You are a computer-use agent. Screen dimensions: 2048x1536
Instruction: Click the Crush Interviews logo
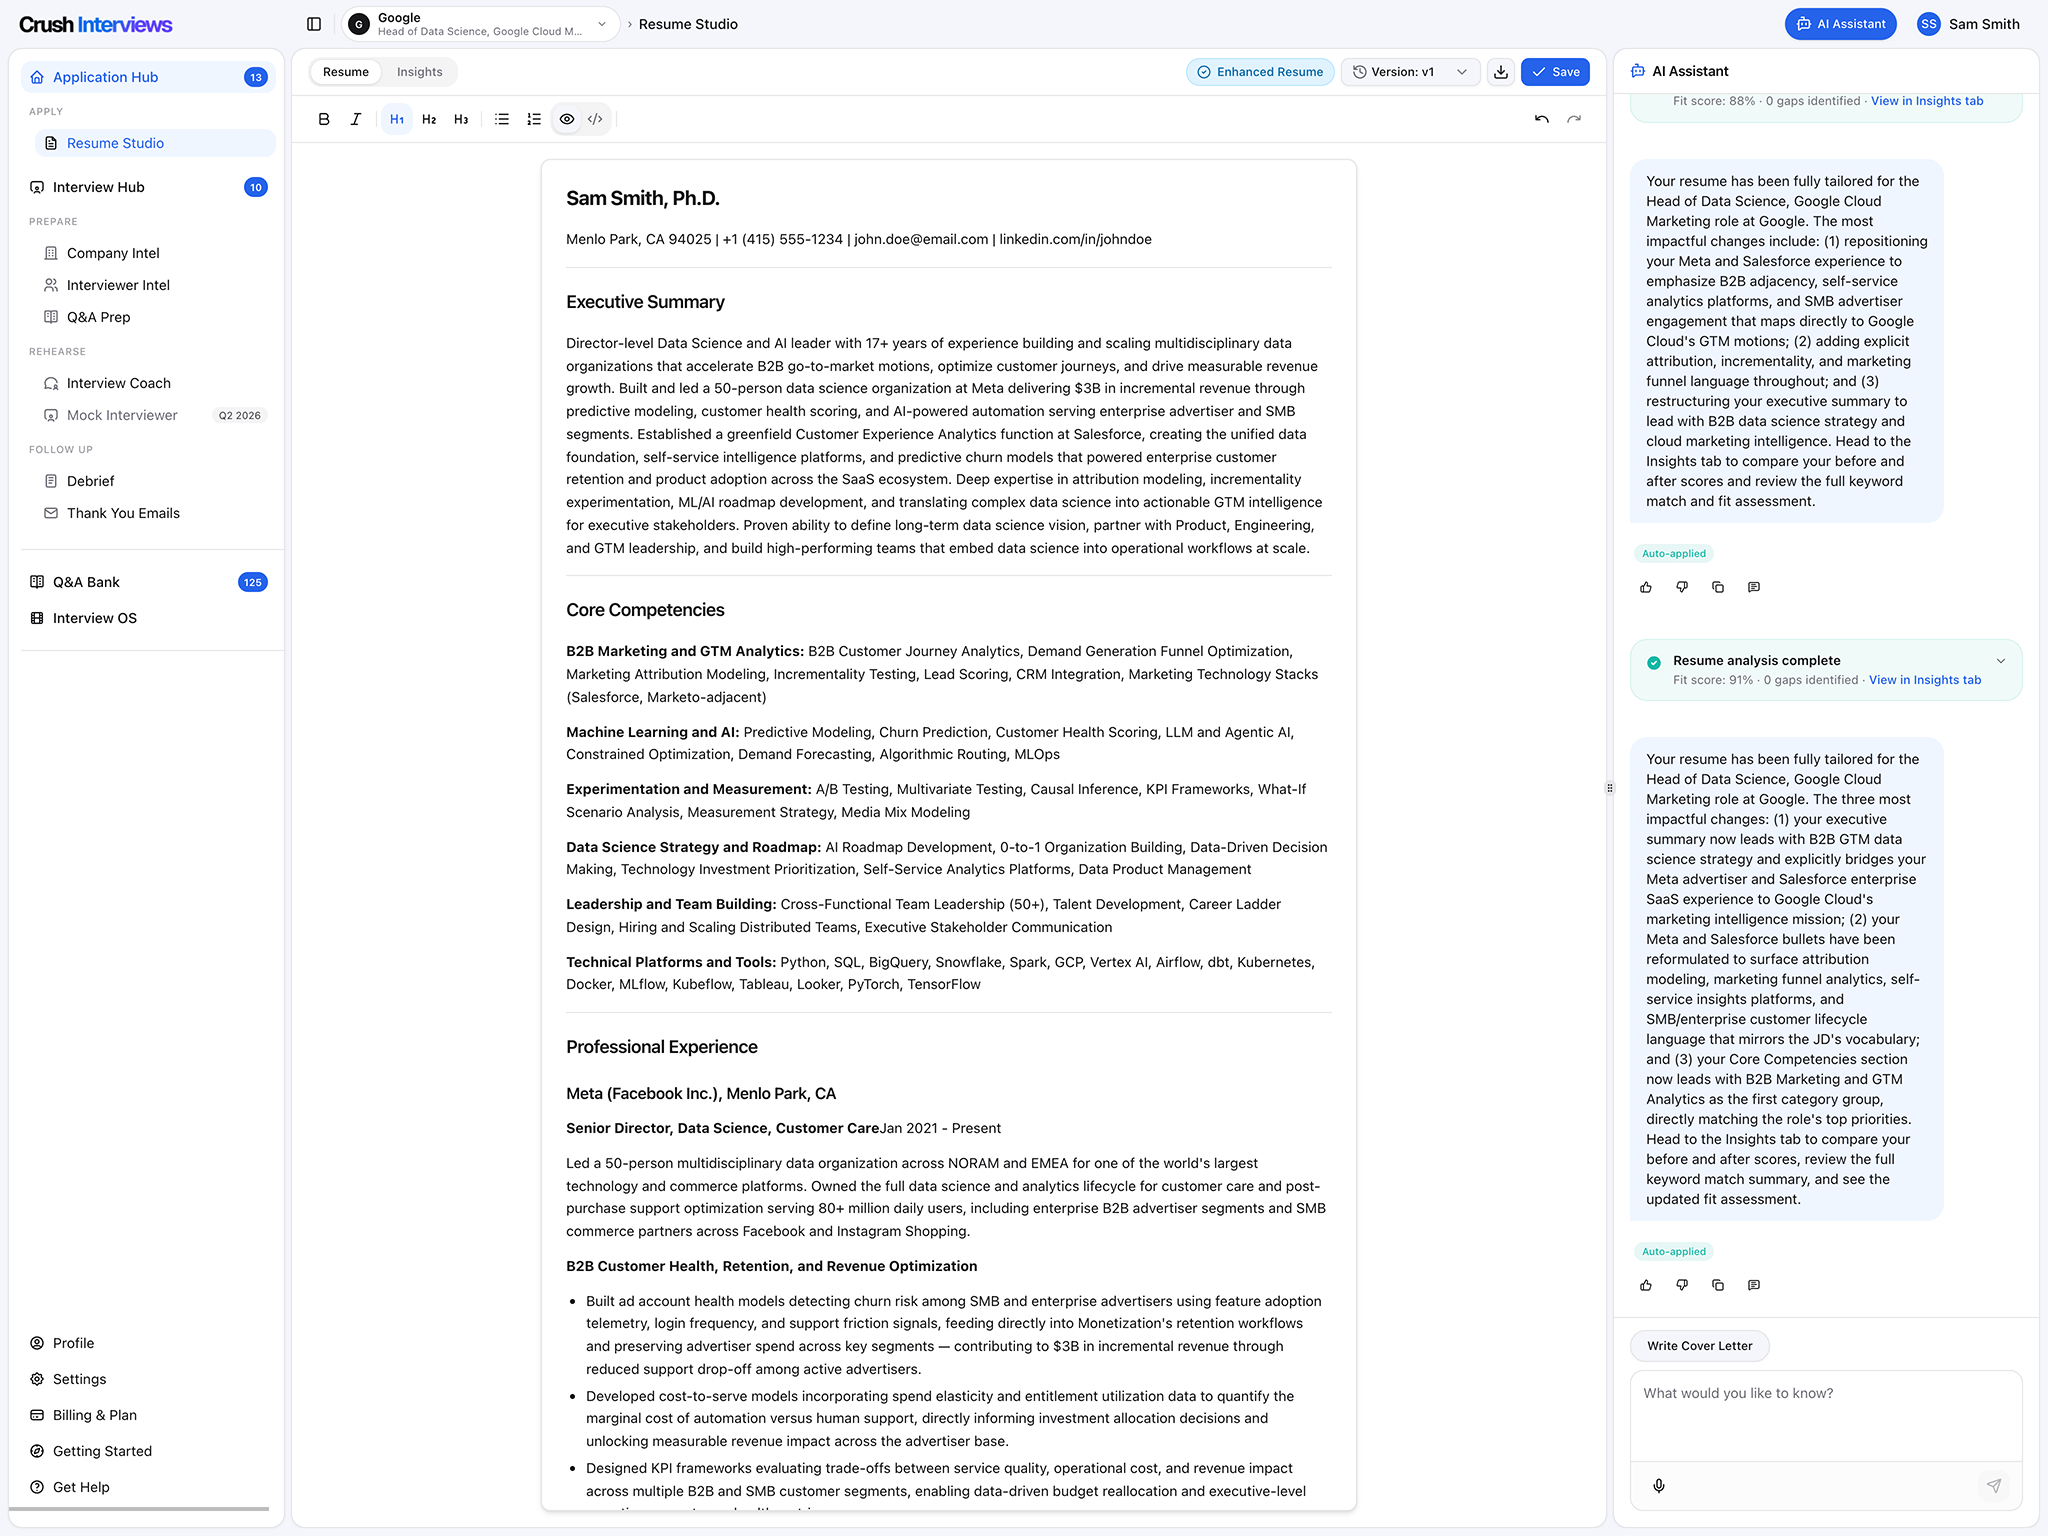pos(96,24)
